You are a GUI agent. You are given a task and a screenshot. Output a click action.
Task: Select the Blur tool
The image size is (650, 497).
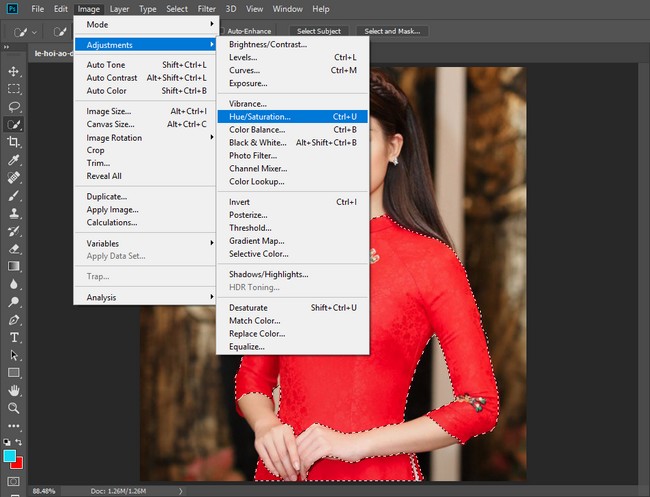tap(14, 284)
